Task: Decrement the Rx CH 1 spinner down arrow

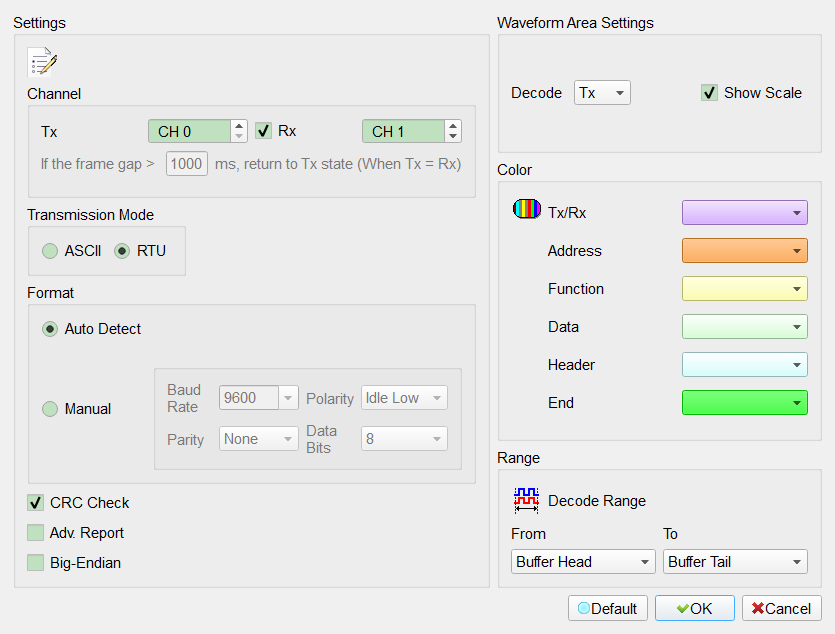Action: coord(453,137)
